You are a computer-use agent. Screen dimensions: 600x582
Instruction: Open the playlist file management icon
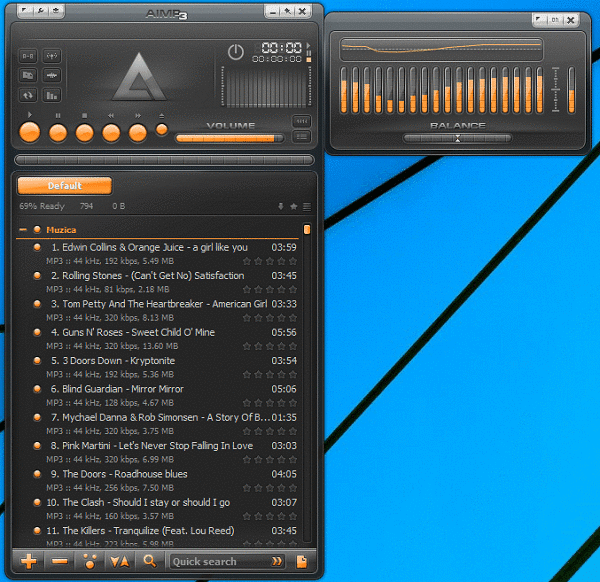click(x=302, y=561)
